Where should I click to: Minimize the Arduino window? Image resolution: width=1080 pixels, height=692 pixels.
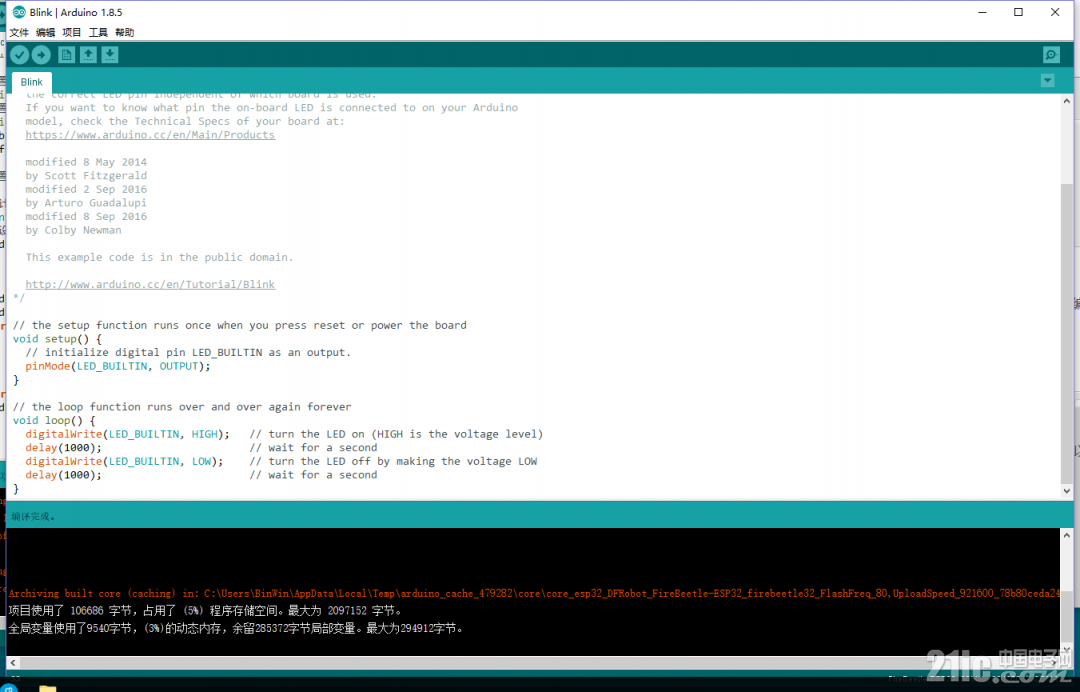click(x=983, y=12)
